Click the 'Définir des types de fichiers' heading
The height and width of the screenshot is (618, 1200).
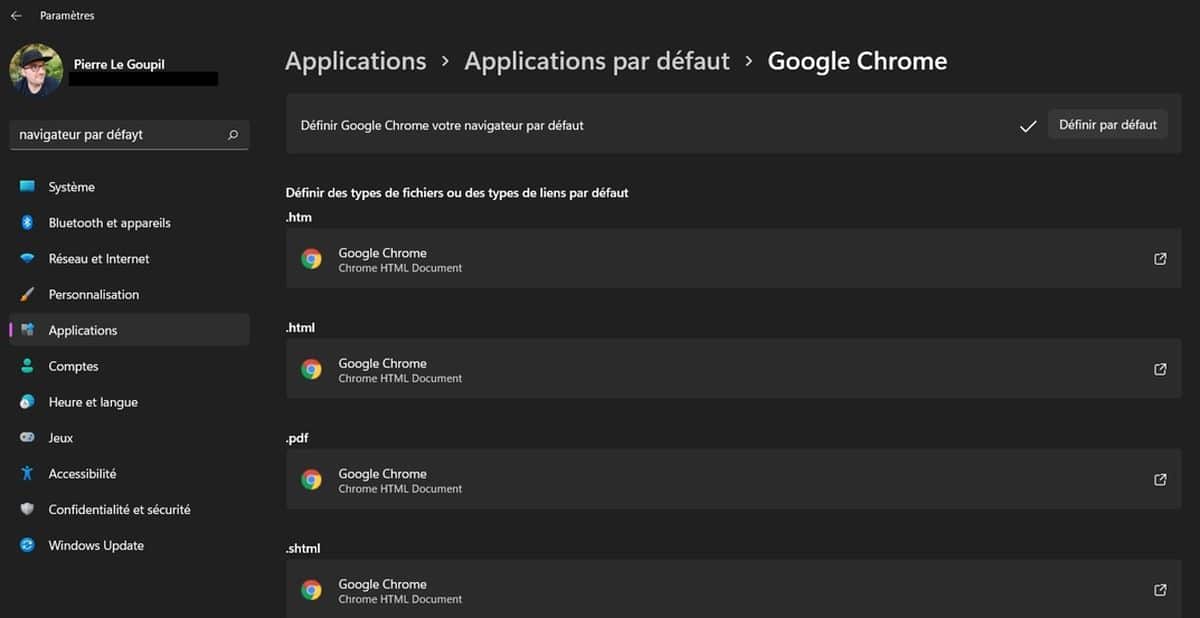[x=457, y=192]
